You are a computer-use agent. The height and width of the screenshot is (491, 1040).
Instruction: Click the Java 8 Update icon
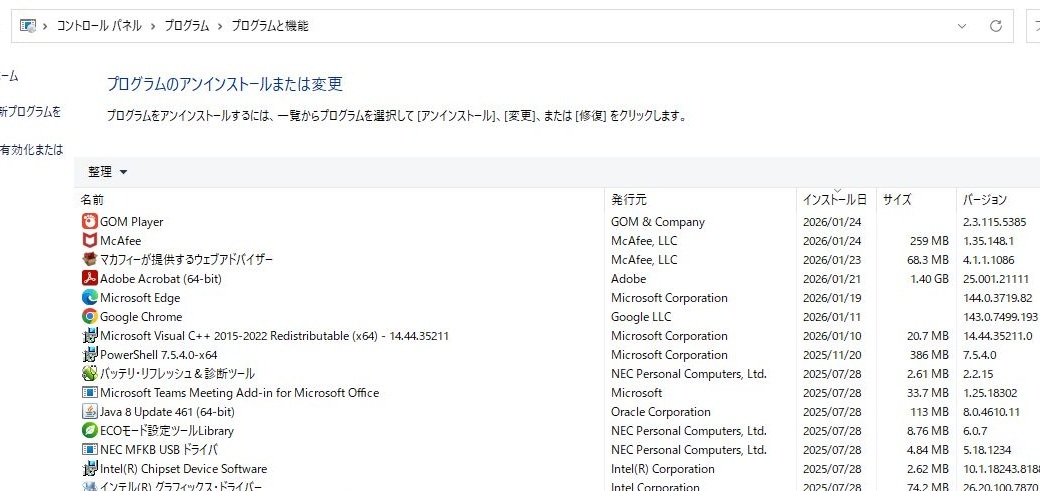click(89, 412)
